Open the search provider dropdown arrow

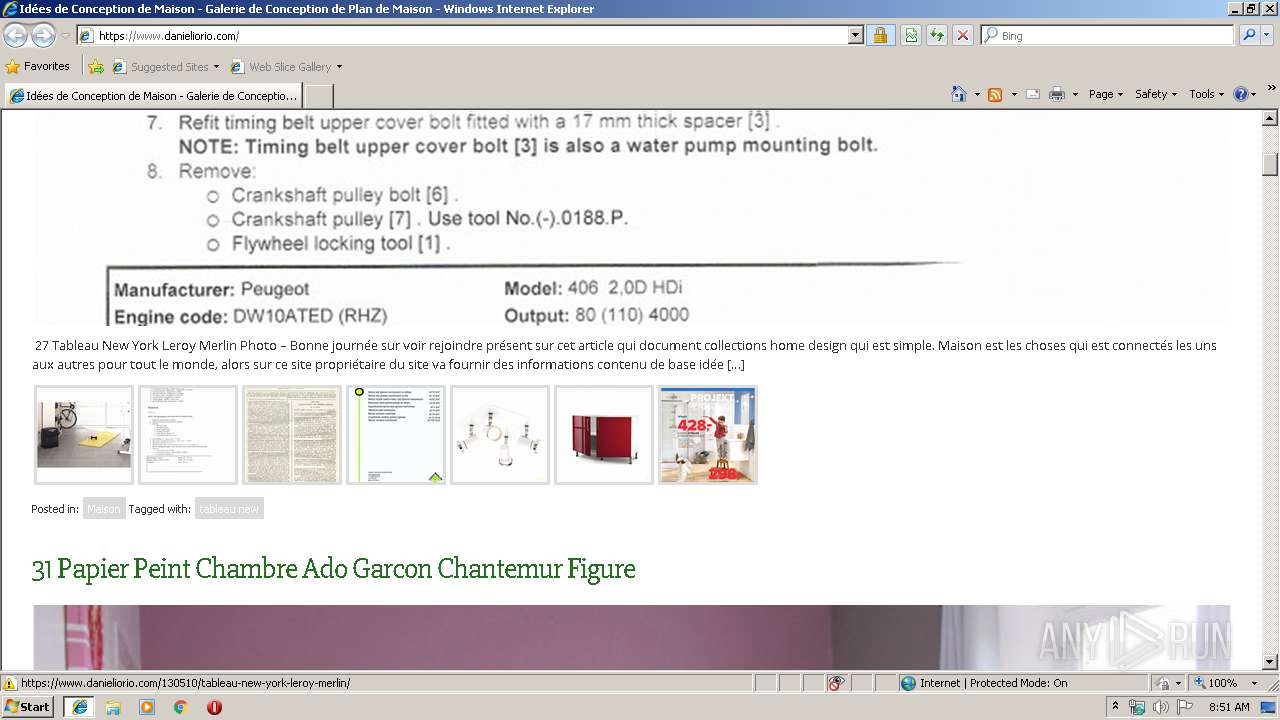[x=1267, y=35]
